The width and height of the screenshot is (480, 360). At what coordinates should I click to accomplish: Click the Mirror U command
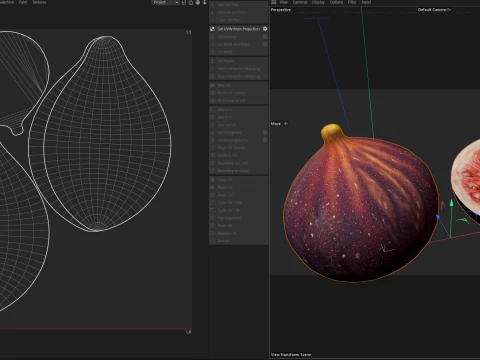point(239,110)
